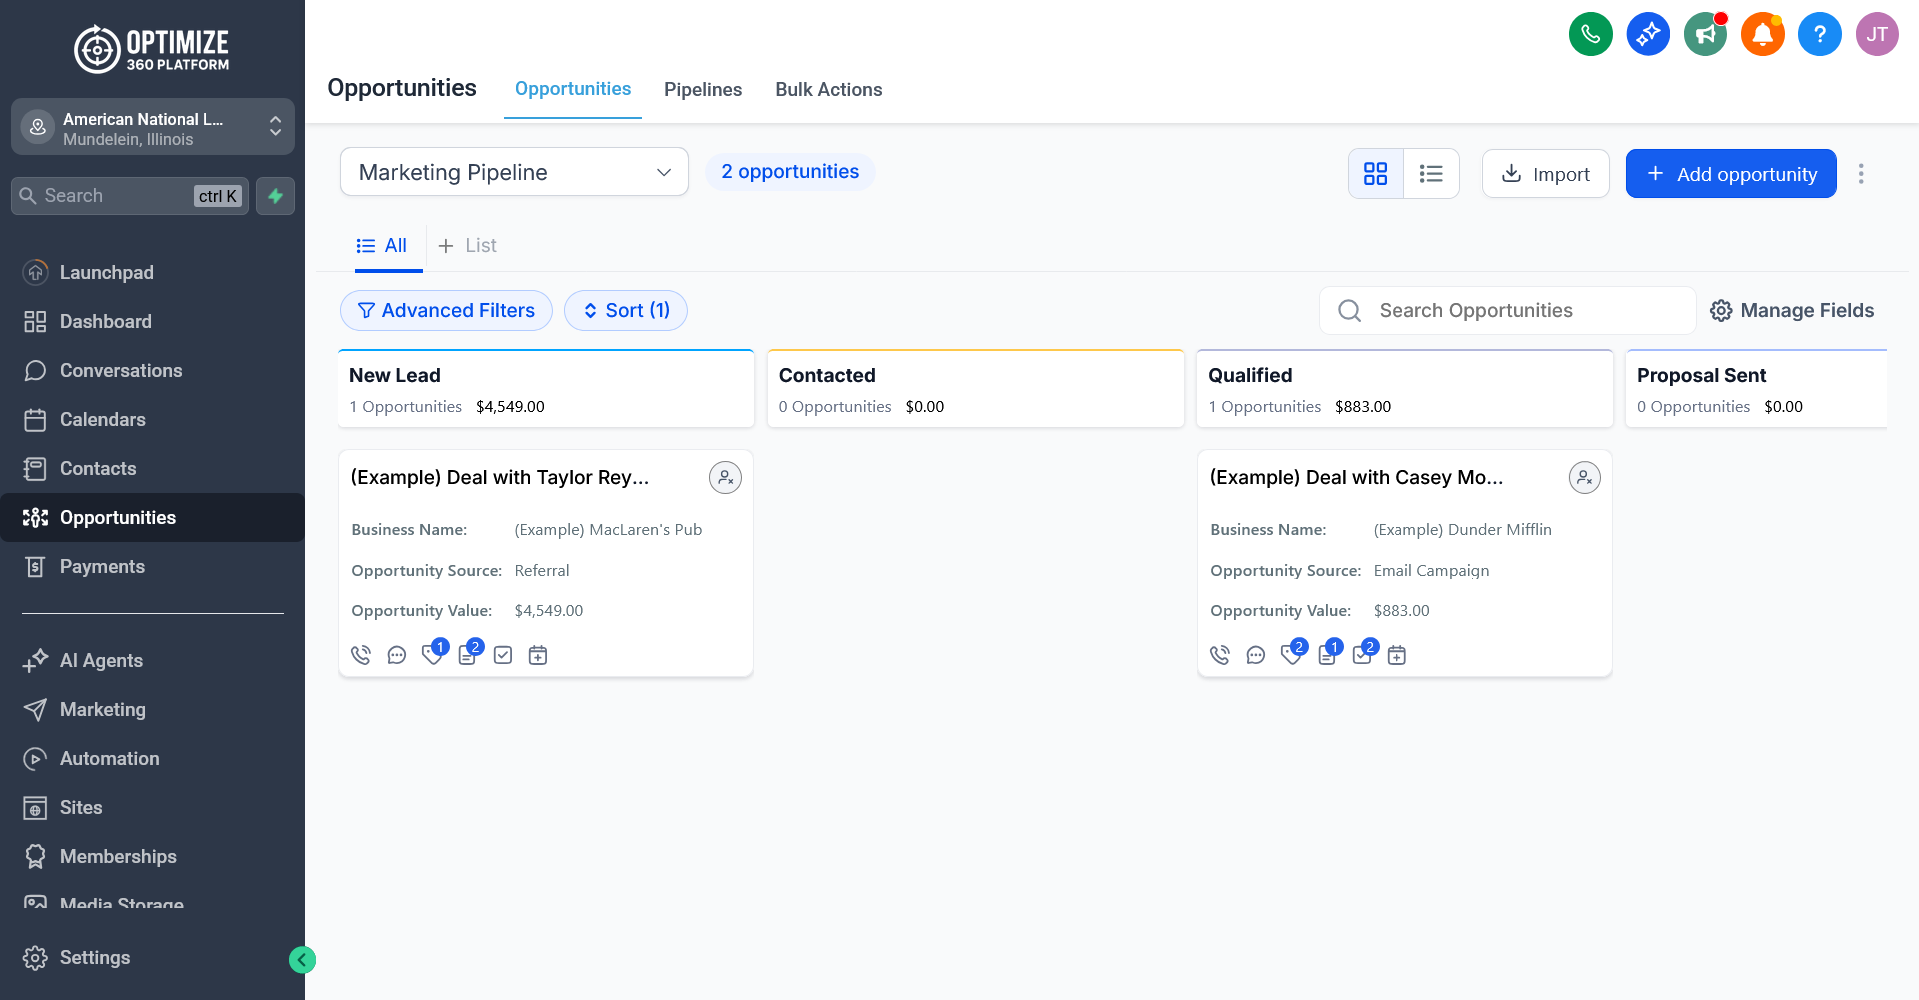Open the announcements megaphone icon
This screenshot has width=1919, height=1000.
[1705, 35]
